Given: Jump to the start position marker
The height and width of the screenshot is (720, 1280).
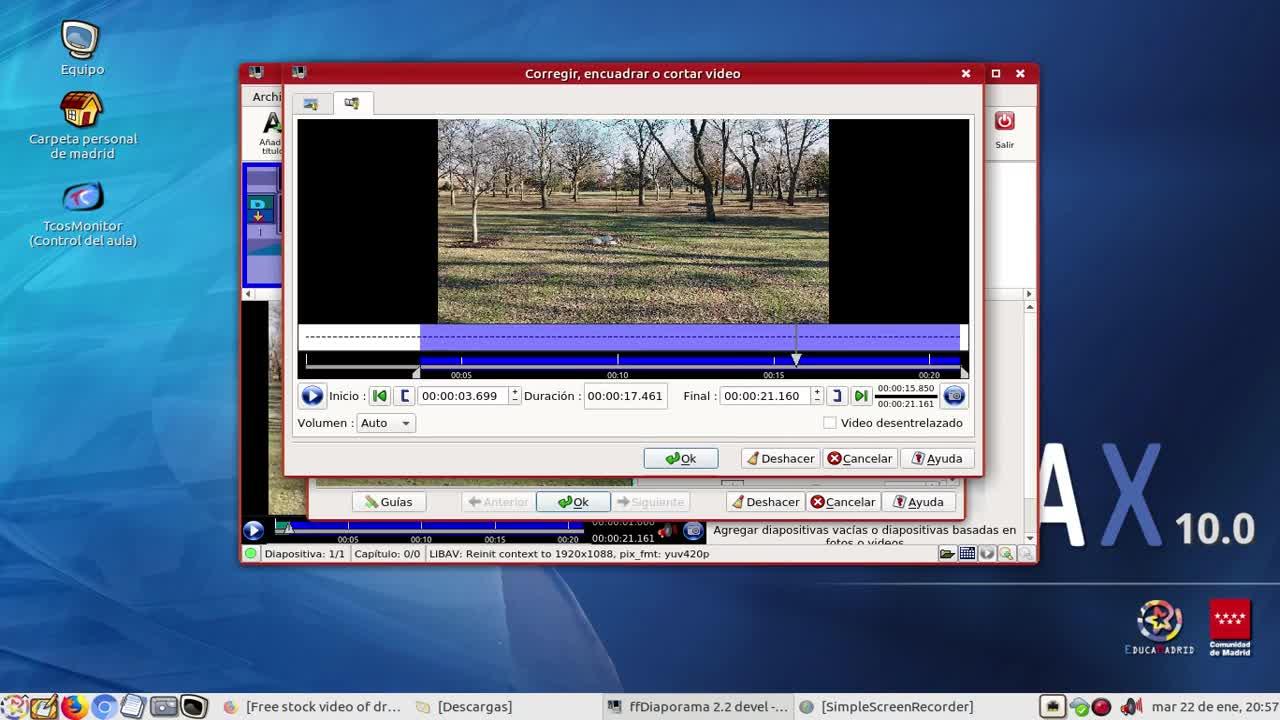Looking at the screenshot, I should click(379, 396).
